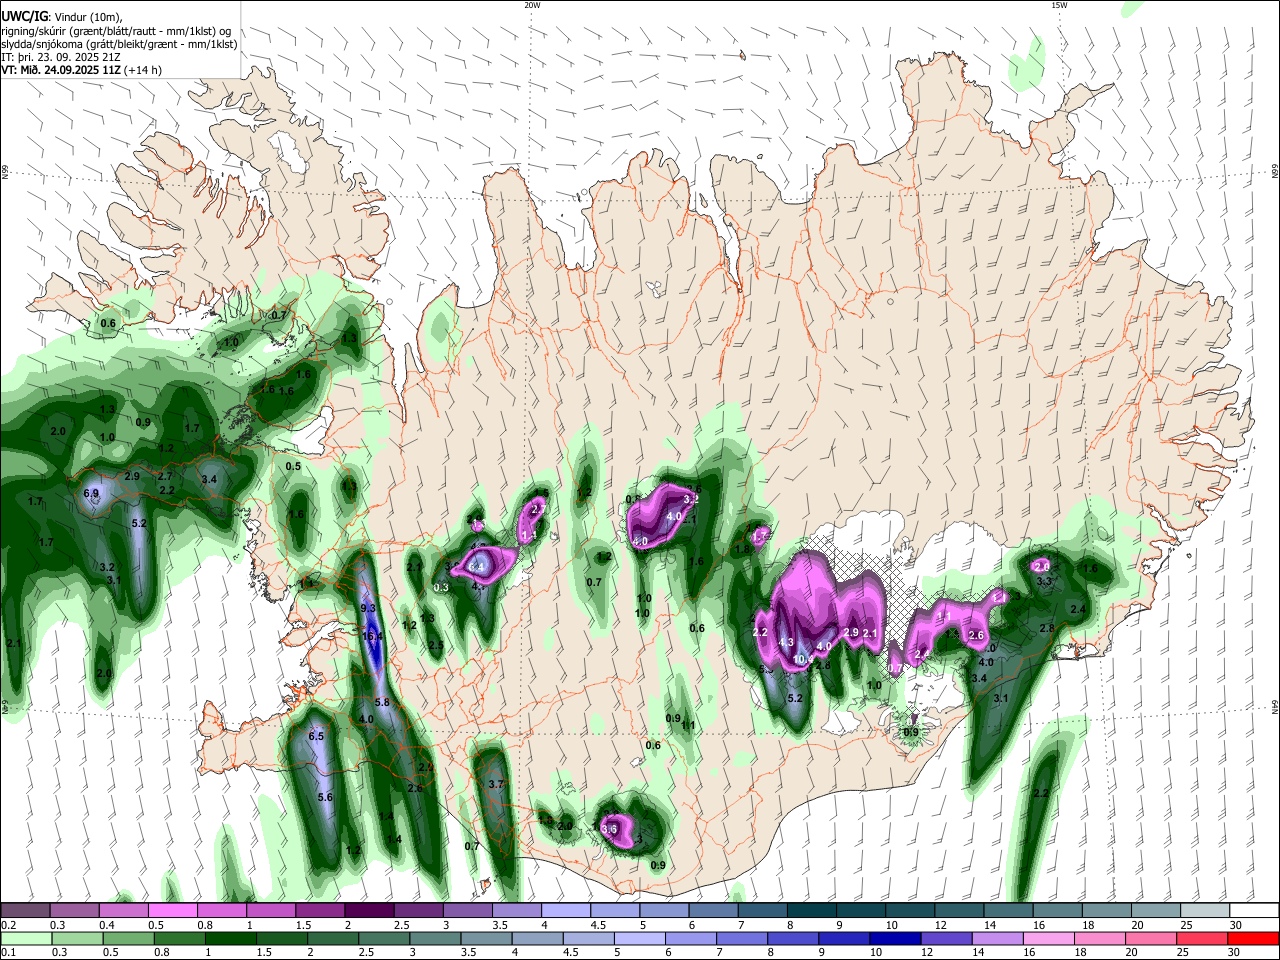Pick the dark purple snow-scale swatch labeled 2

click(x=369, y=910)
